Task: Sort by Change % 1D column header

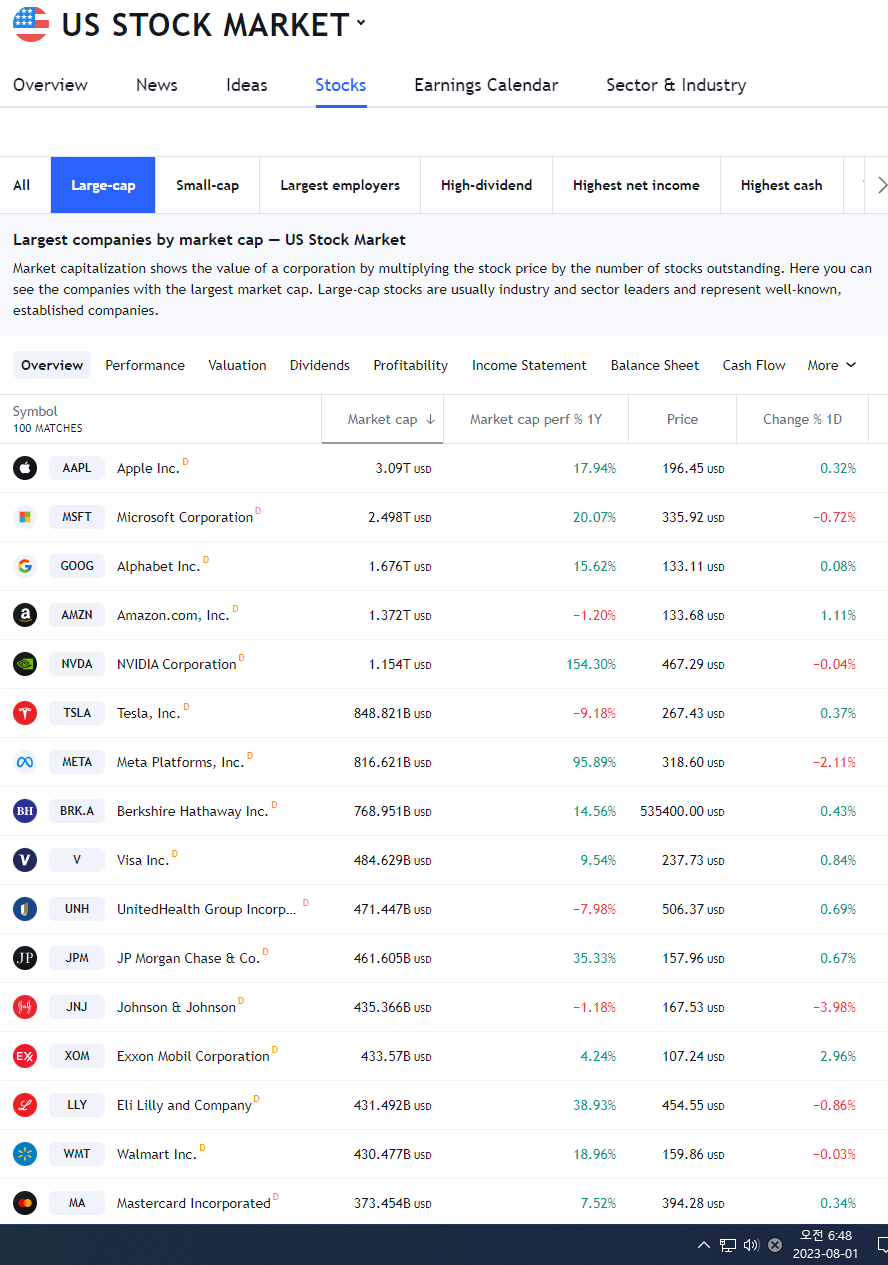Action: click(802, 419)
